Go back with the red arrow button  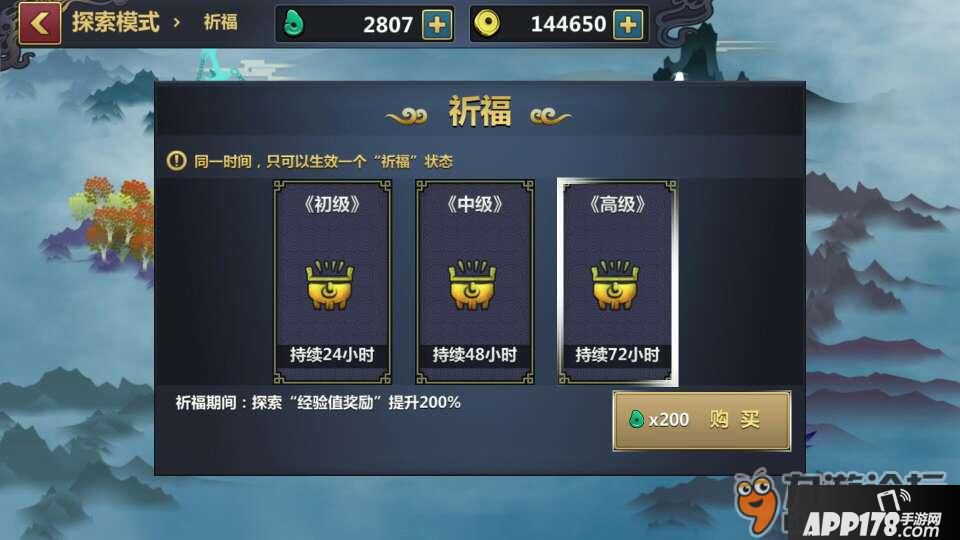[x=40, y=23]
